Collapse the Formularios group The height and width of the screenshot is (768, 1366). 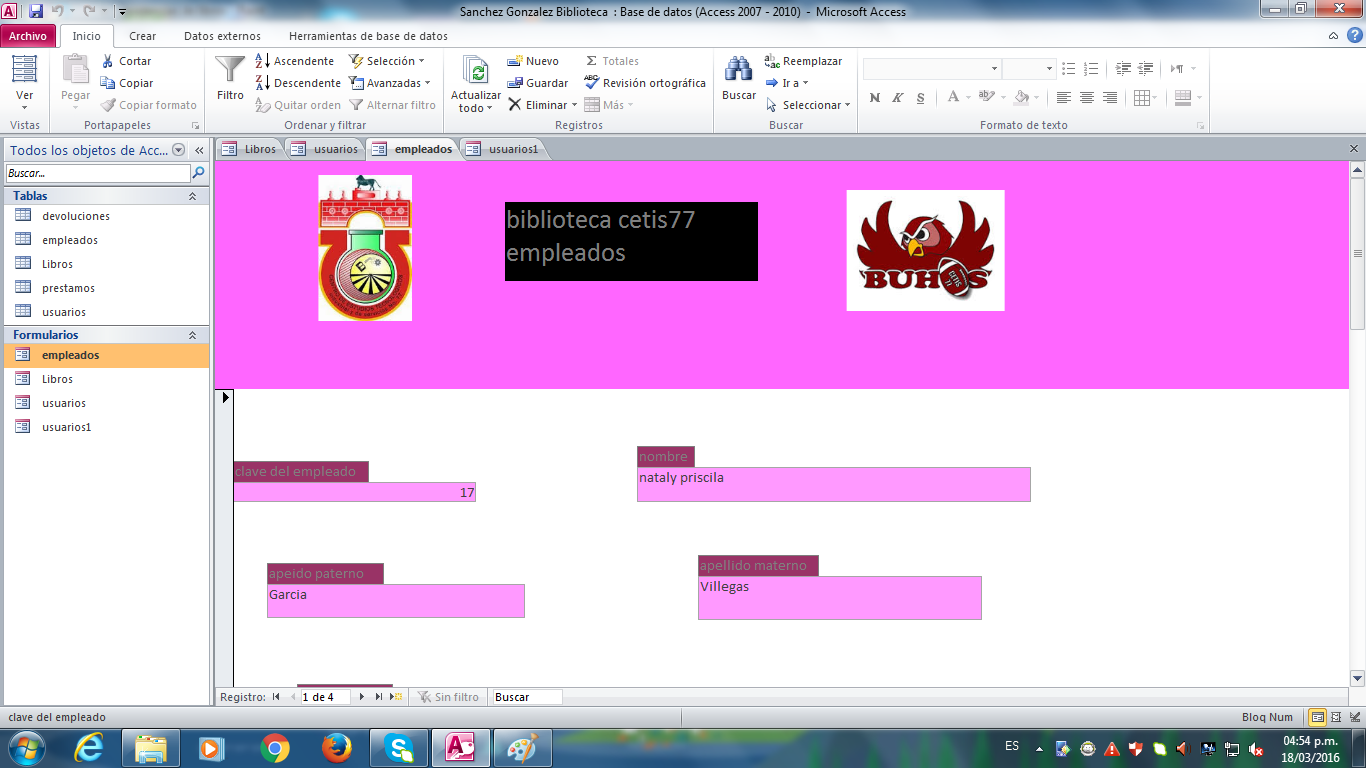192,335
